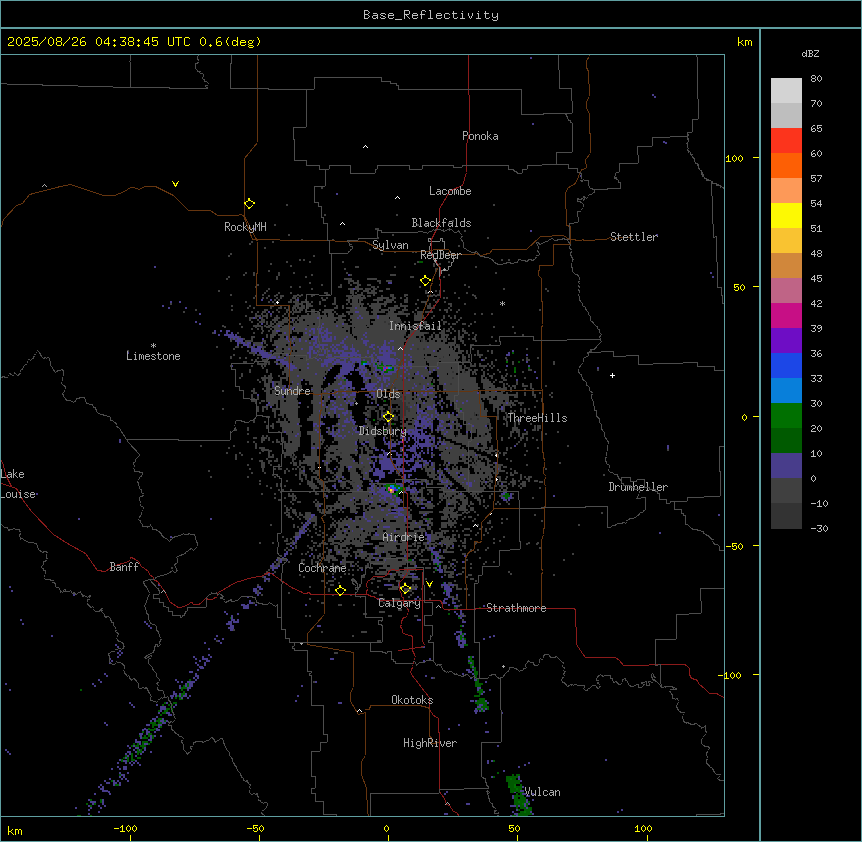Click the Base_Reflectivity title text
862x842 pixels.
(x=431, y=15)
